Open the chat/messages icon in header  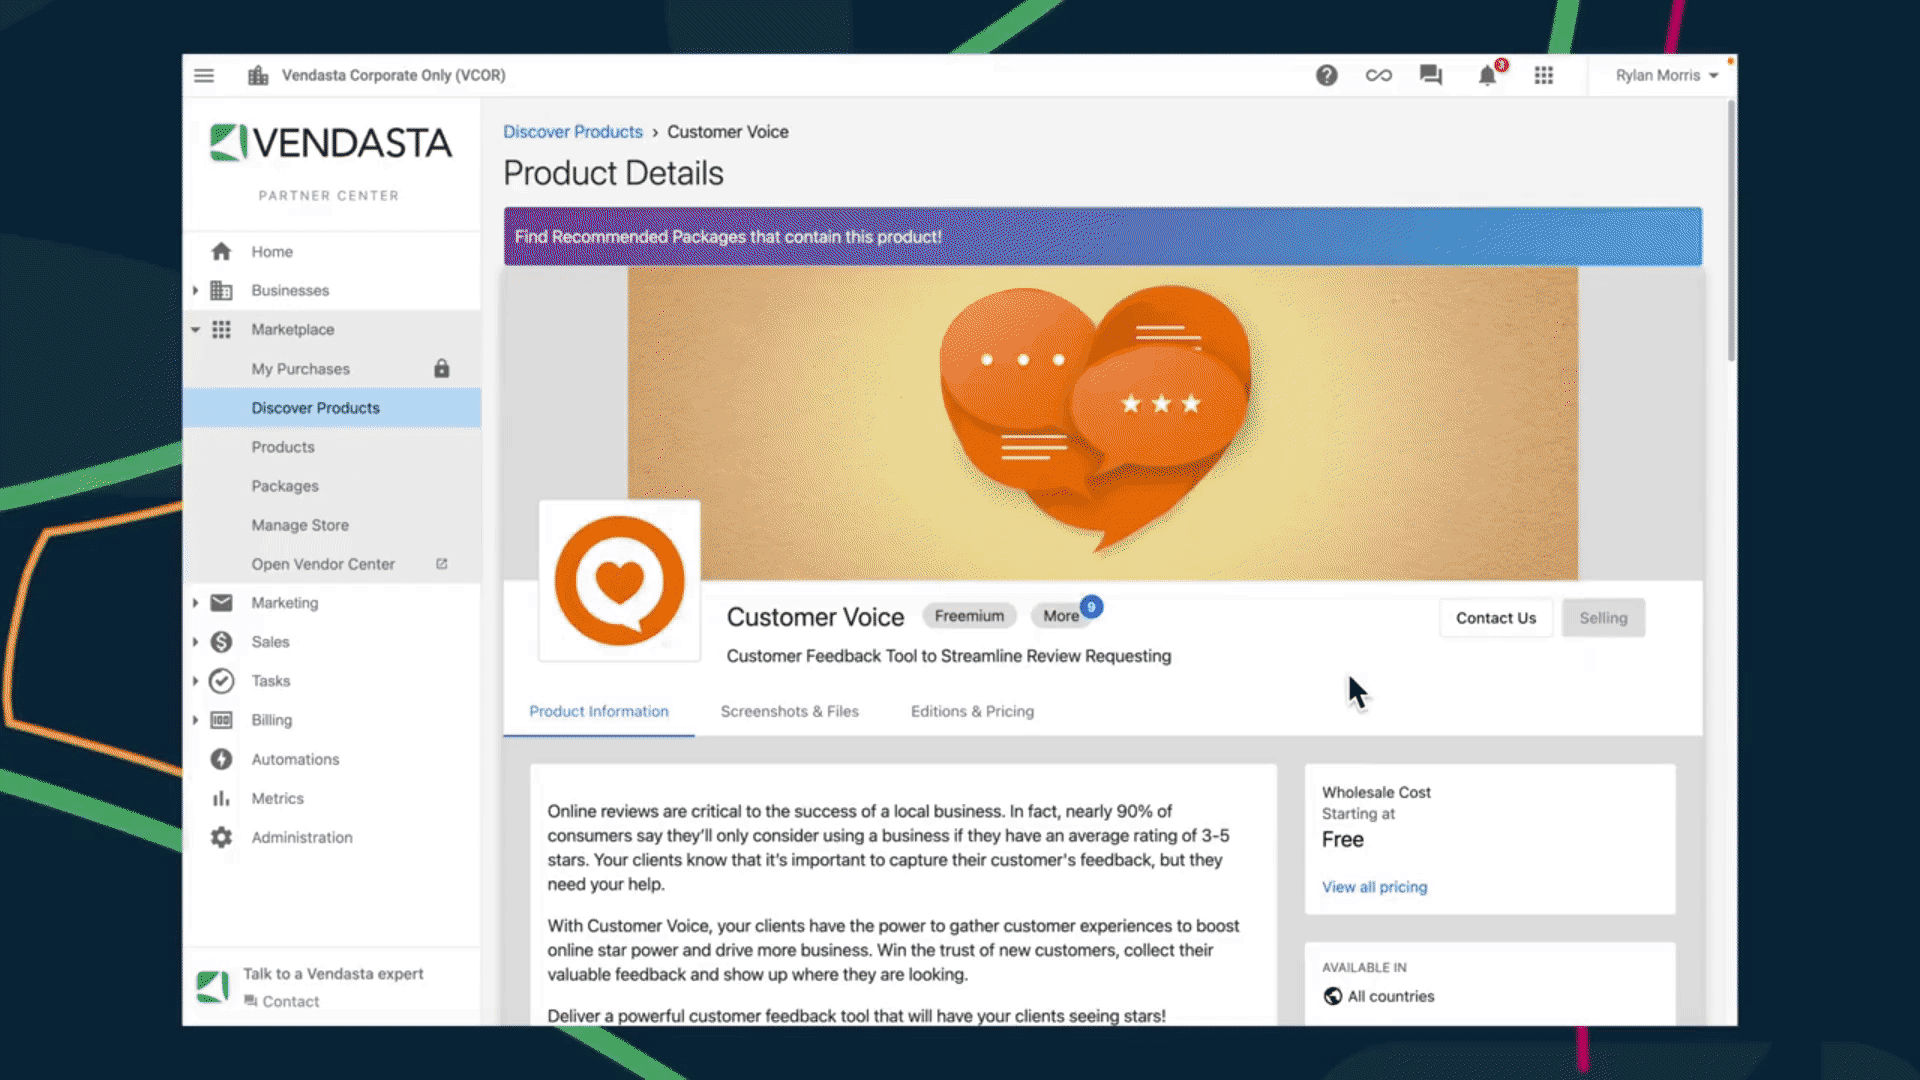tap(1431, 75)
